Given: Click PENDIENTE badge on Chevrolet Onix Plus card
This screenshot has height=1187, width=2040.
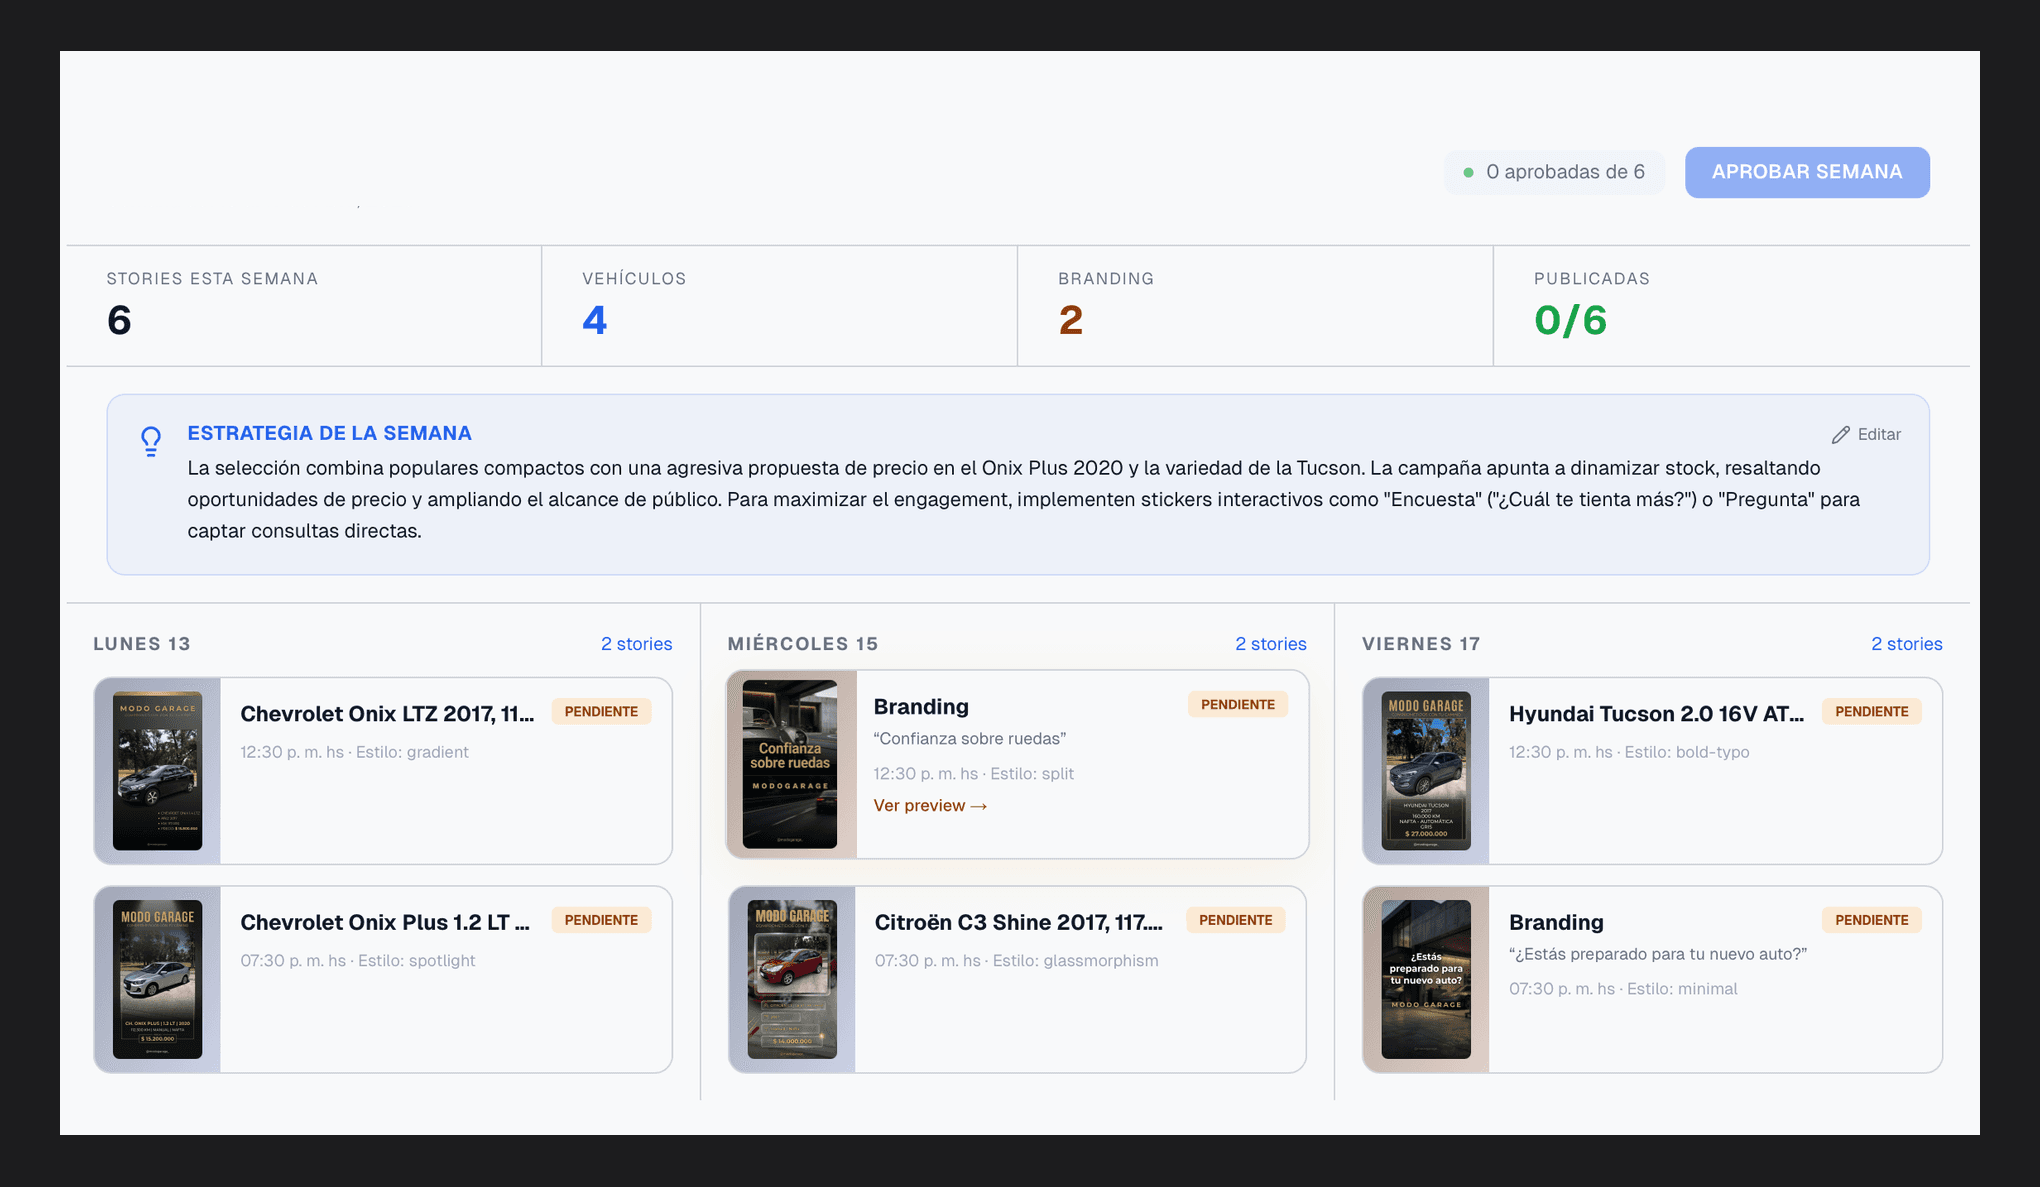Looking at the screenshot, I should pos(601,920).
